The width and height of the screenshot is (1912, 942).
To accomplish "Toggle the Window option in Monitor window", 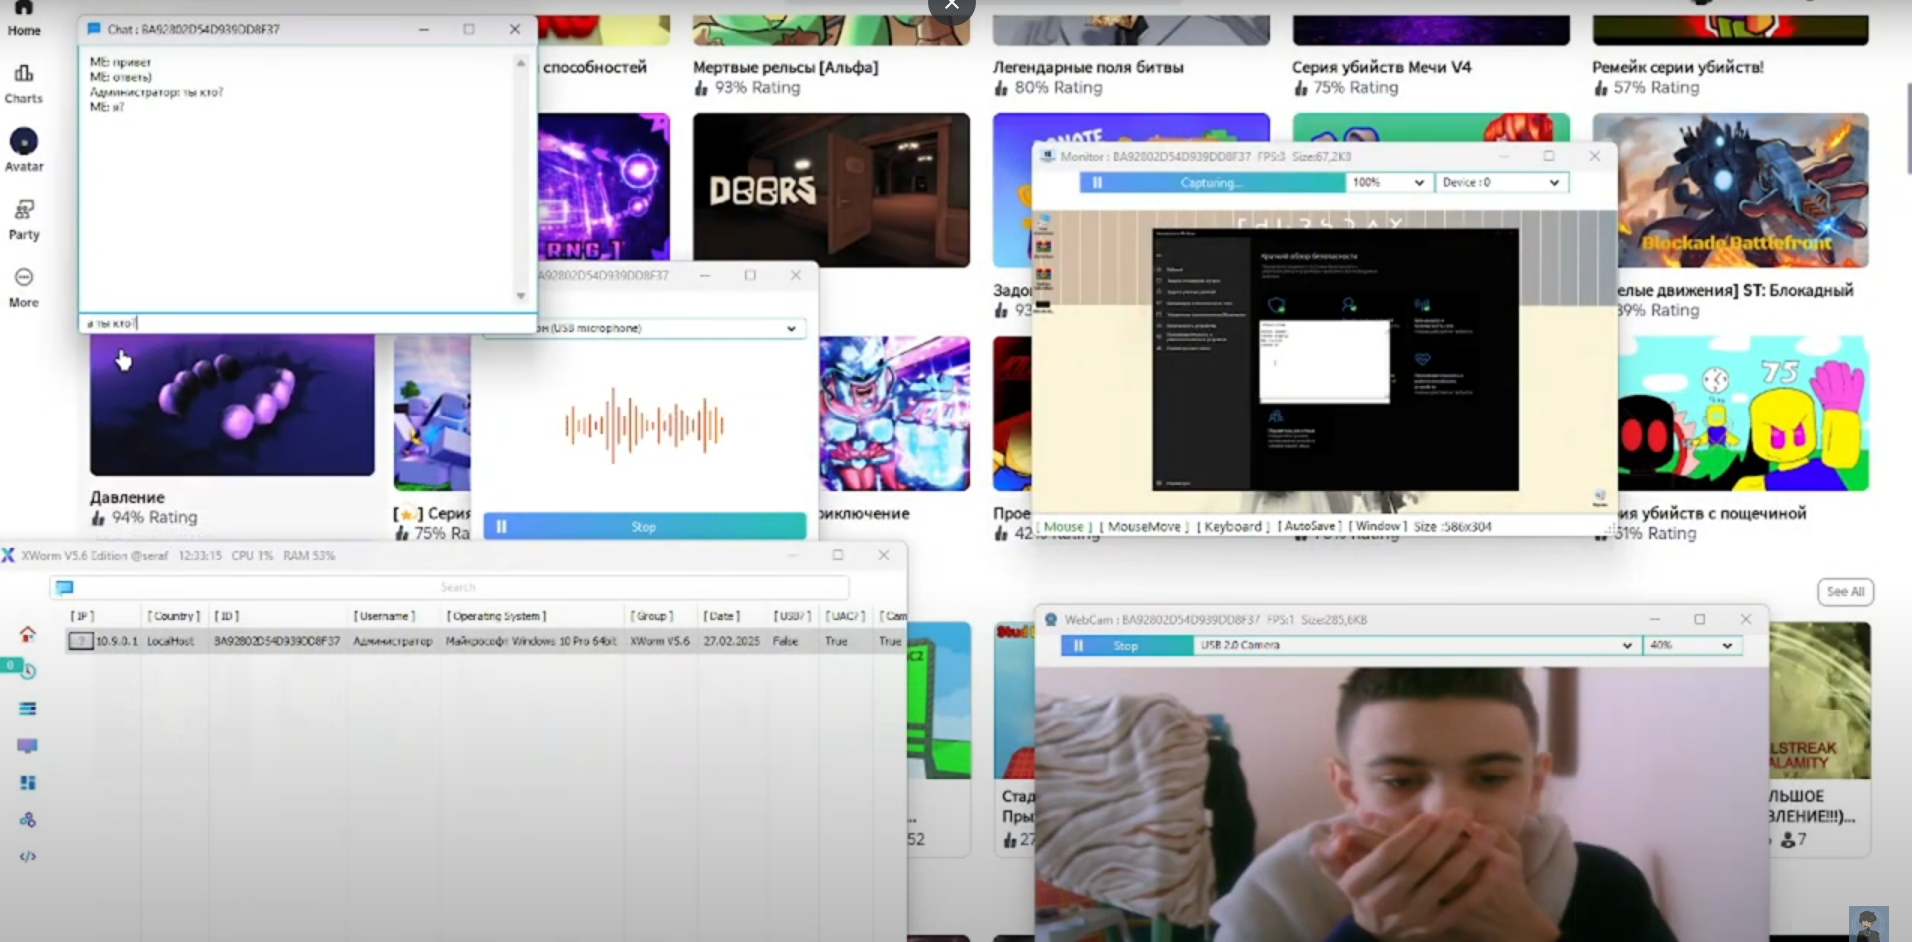I will point(1378,526).
